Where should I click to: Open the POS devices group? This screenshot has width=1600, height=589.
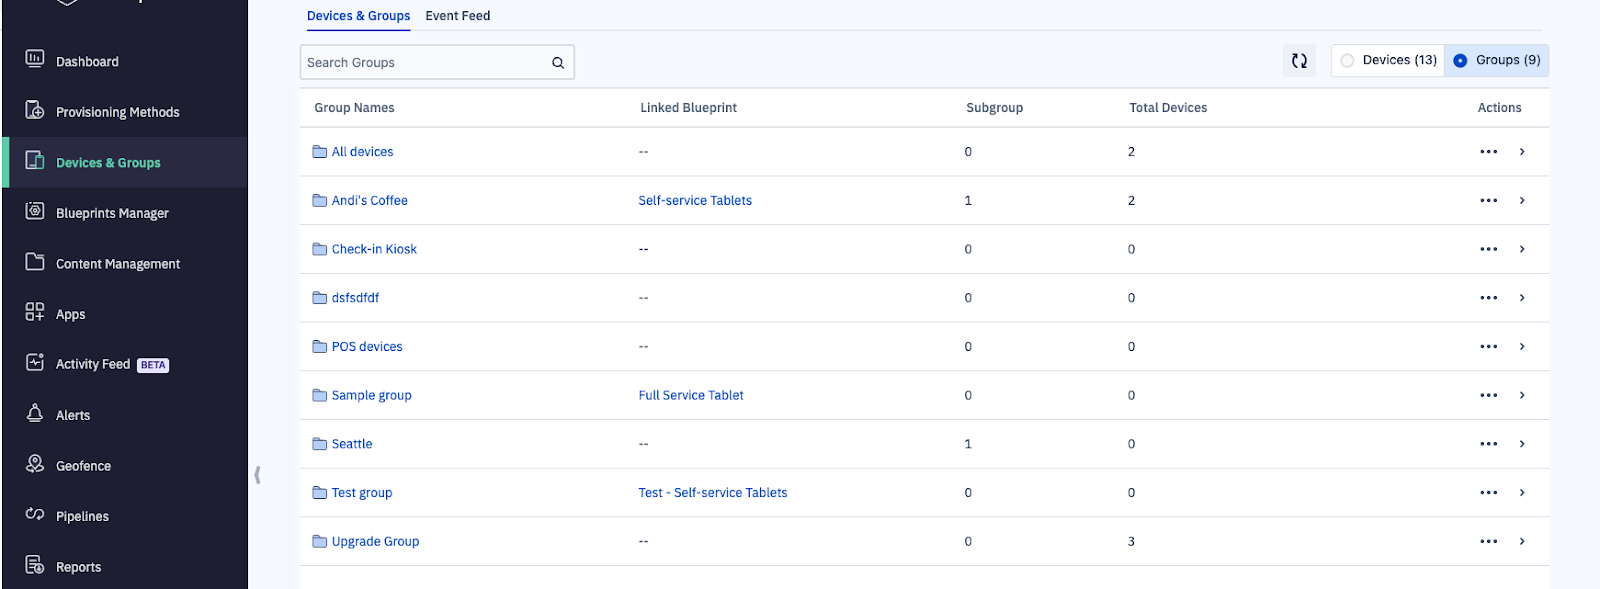pos(367,347)
